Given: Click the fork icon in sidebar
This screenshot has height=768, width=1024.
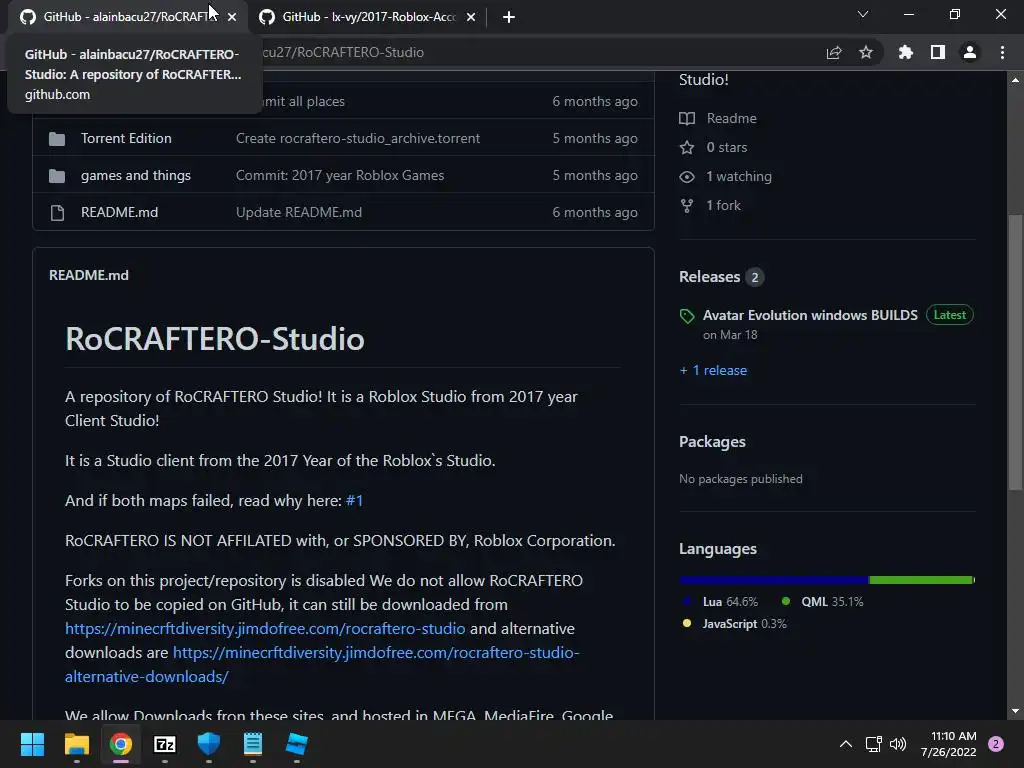Looking at the screenshot, I should [687, 206].
